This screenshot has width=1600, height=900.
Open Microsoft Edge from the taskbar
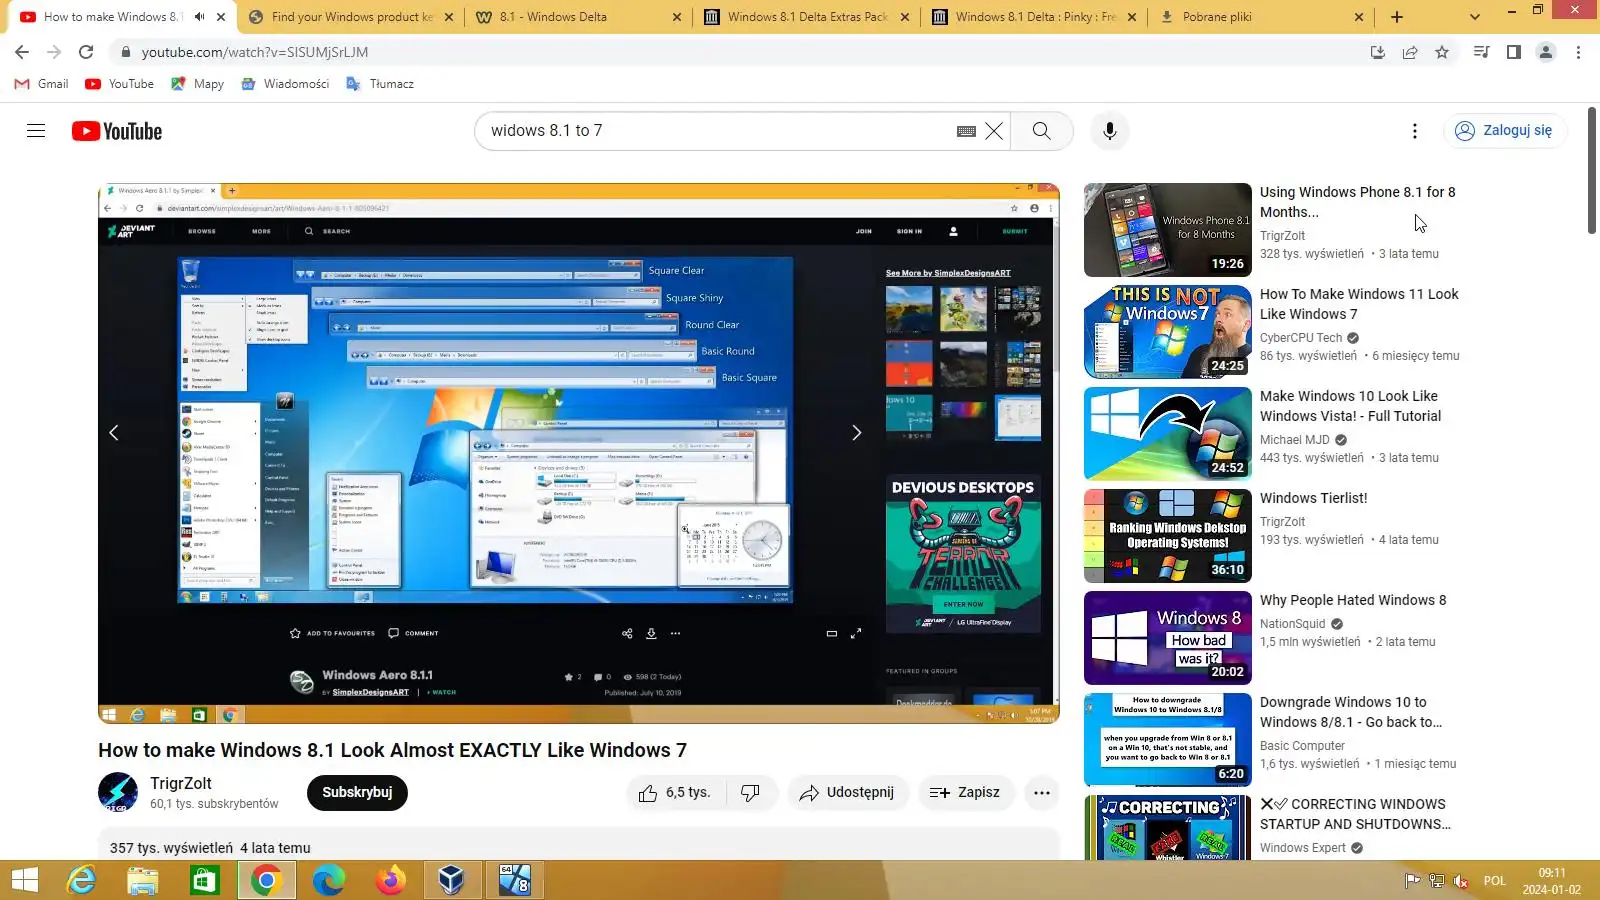point(328,880)
